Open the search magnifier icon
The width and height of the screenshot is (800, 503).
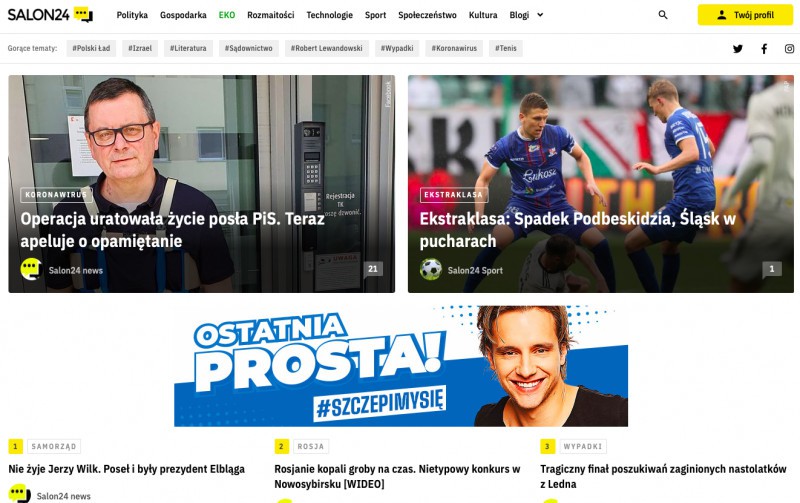[x=663, y=15]
